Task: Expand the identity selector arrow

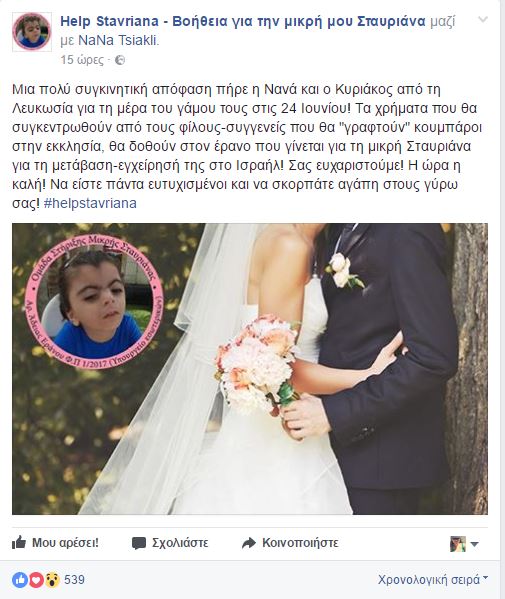Action: coord(474,544)
